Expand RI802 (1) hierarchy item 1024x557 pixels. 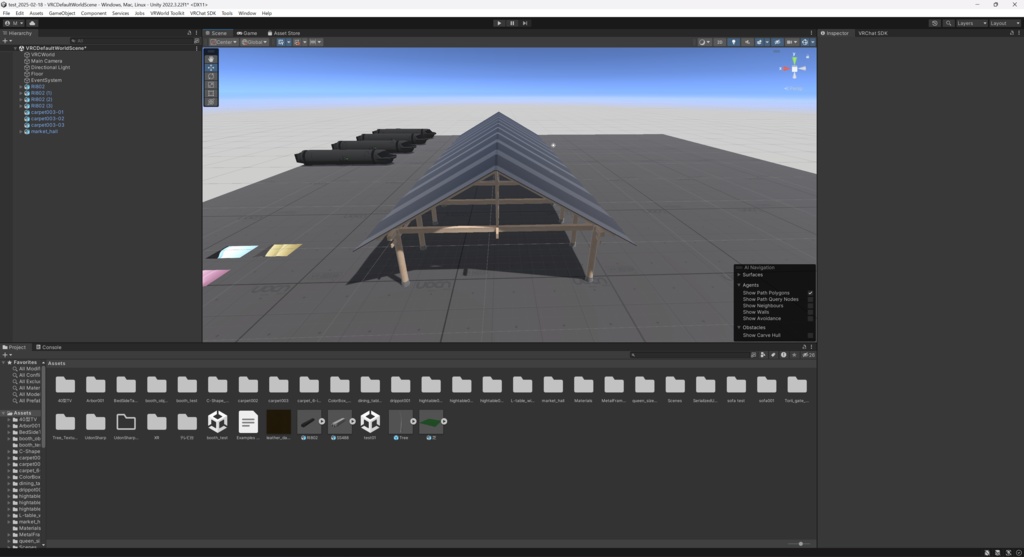21,93
